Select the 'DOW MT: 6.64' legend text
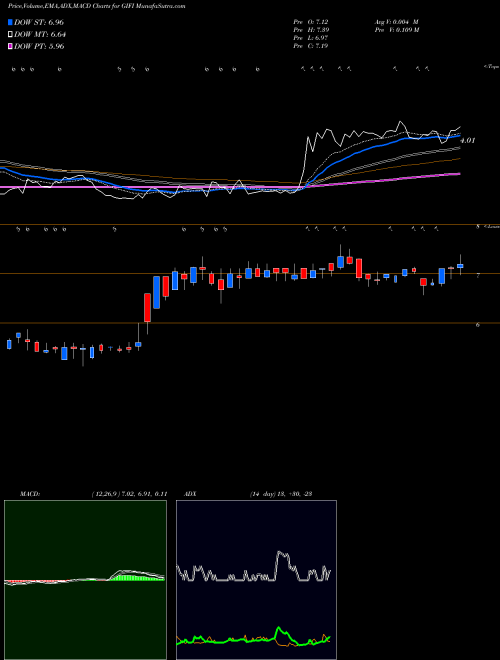The image size is (500, 660). (40, 35)
